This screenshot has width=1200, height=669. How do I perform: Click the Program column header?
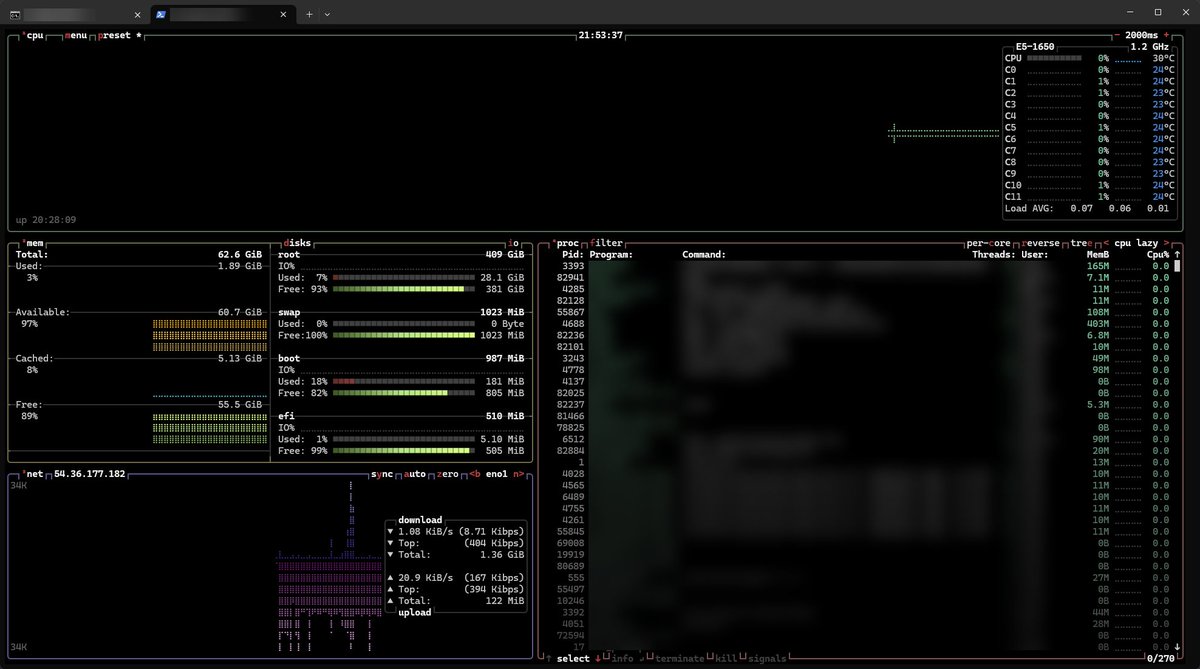(x=610, y=255)
